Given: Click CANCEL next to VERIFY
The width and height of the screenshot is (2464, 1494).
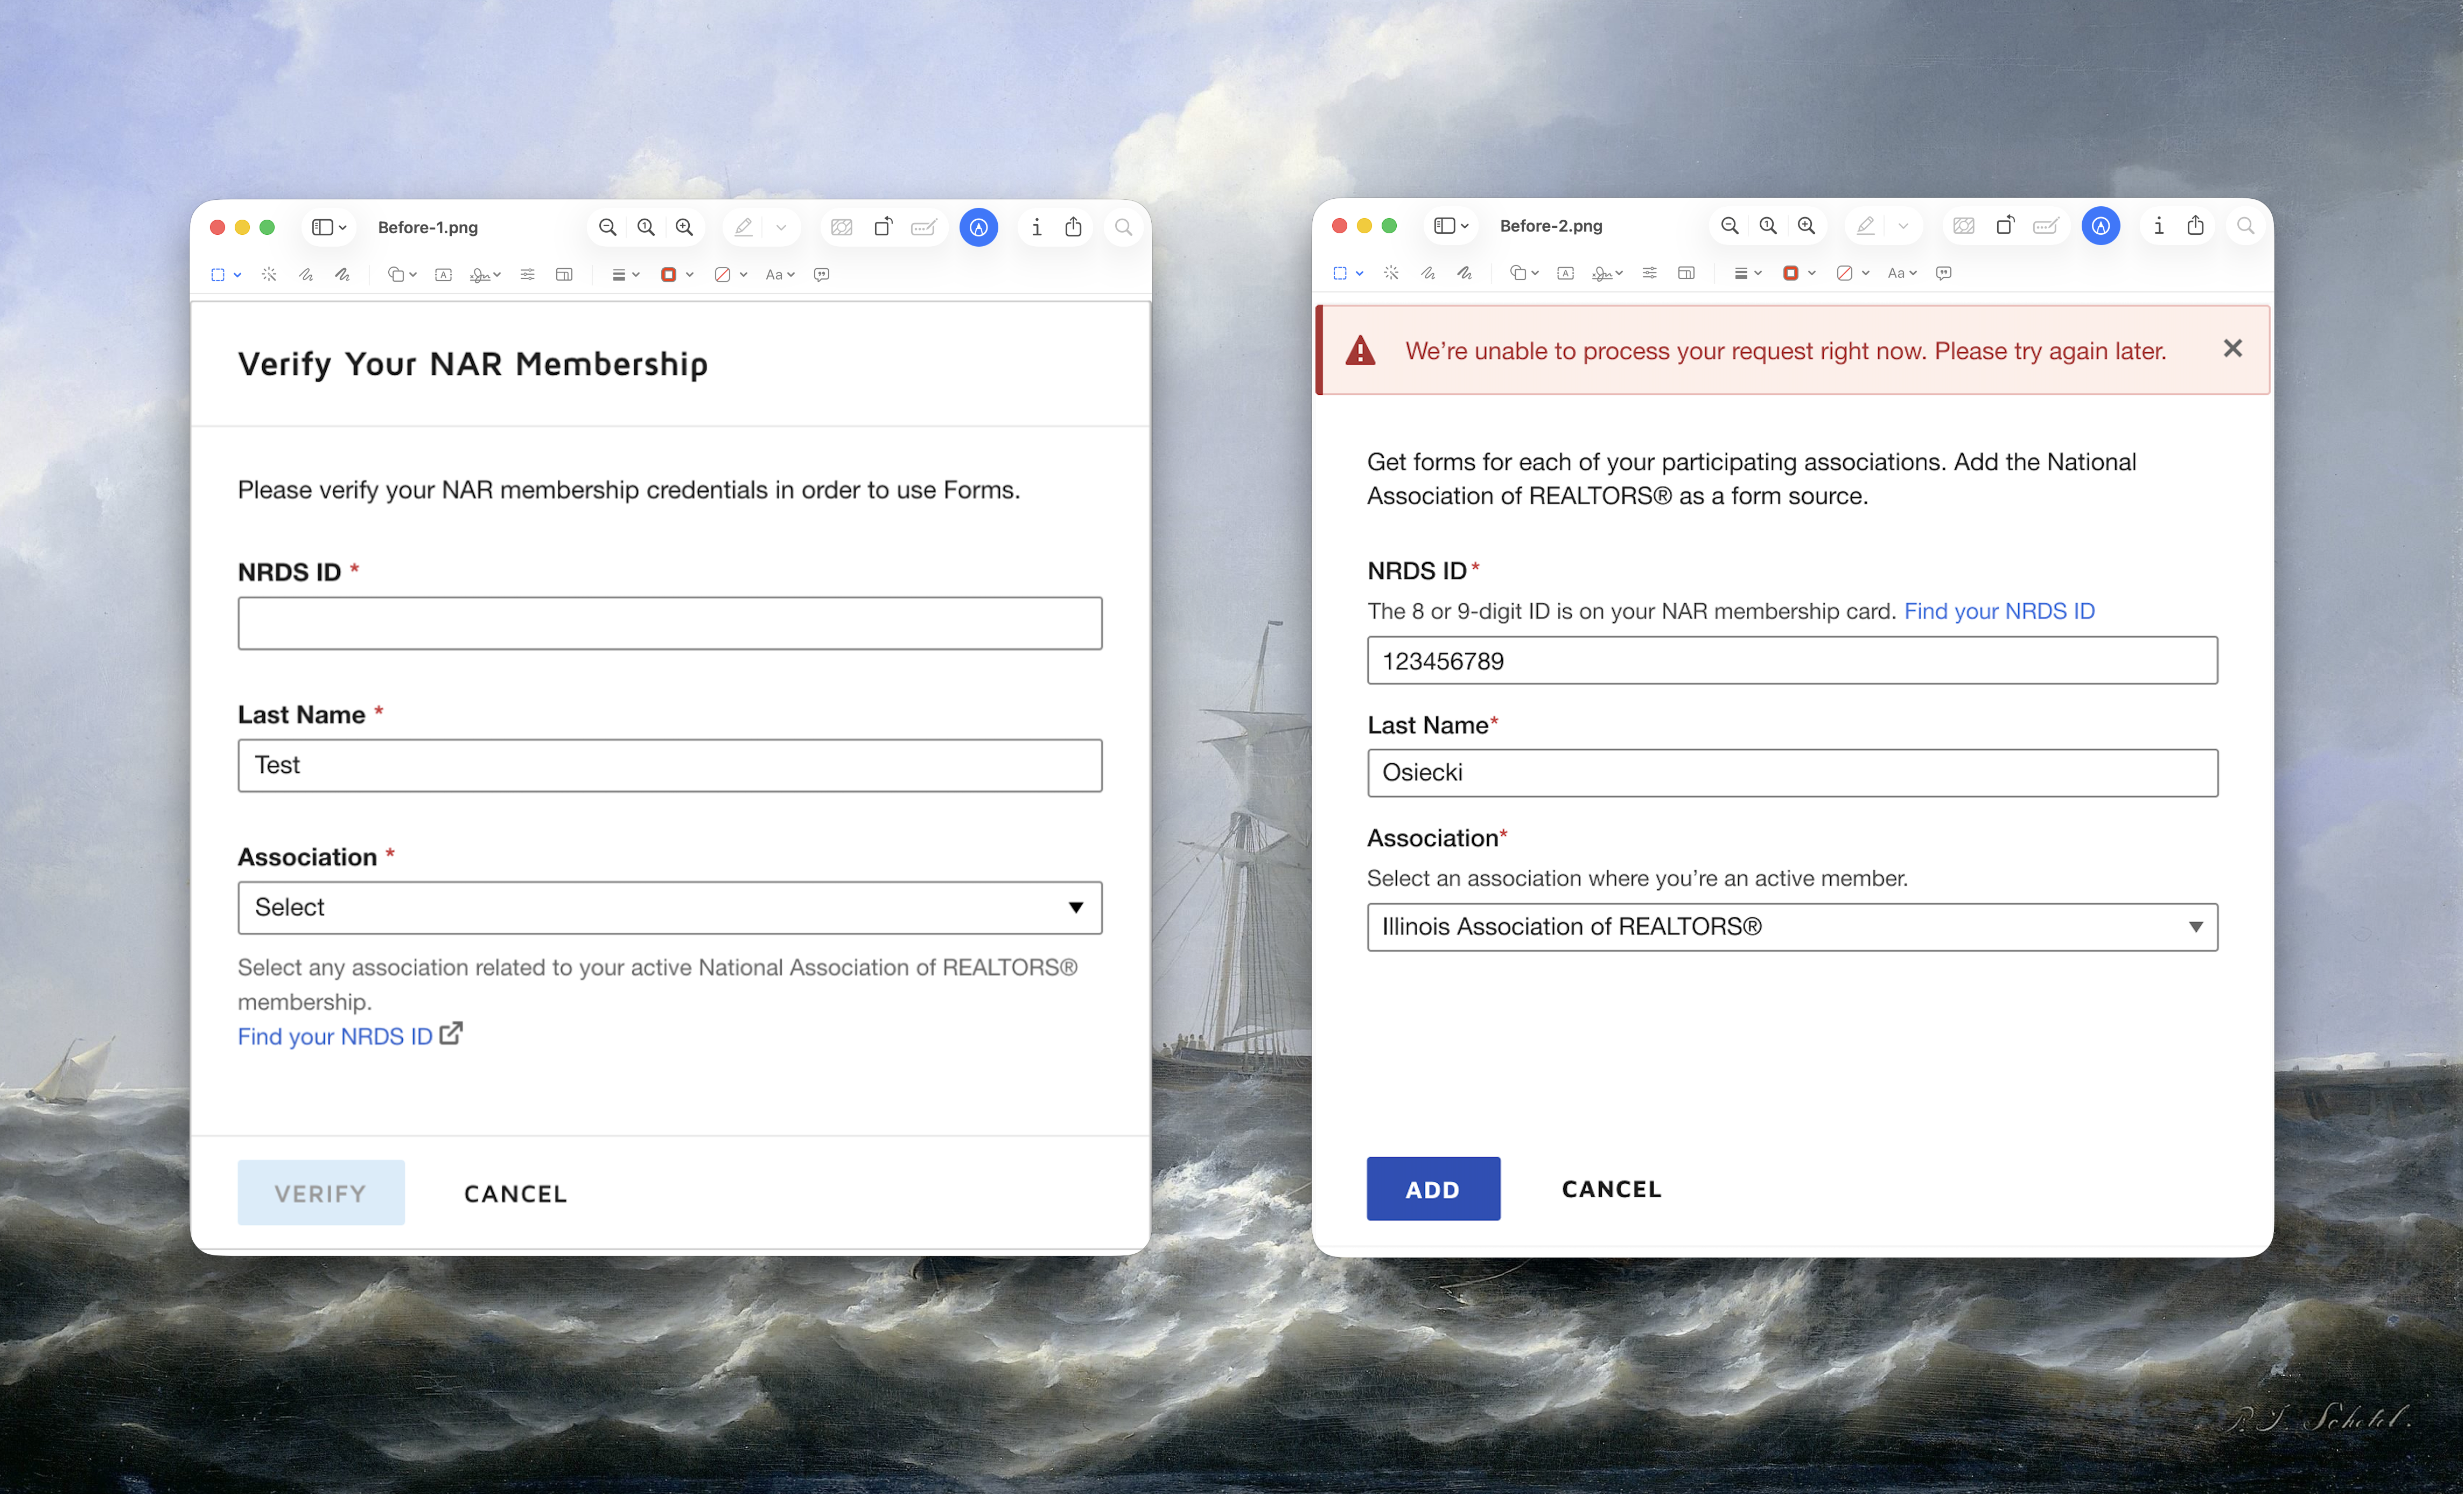Looking at the screenshot, I should [x=516, y=1193].
